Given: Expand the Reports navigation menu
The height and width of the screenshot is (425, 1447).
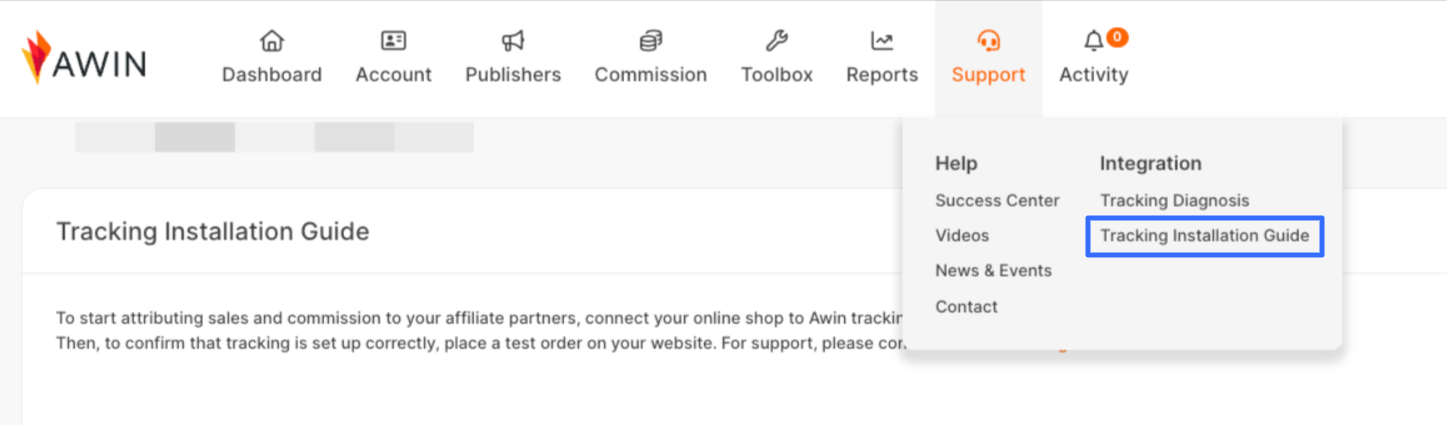Looking at the screenshot, I should tap(882, 75).
